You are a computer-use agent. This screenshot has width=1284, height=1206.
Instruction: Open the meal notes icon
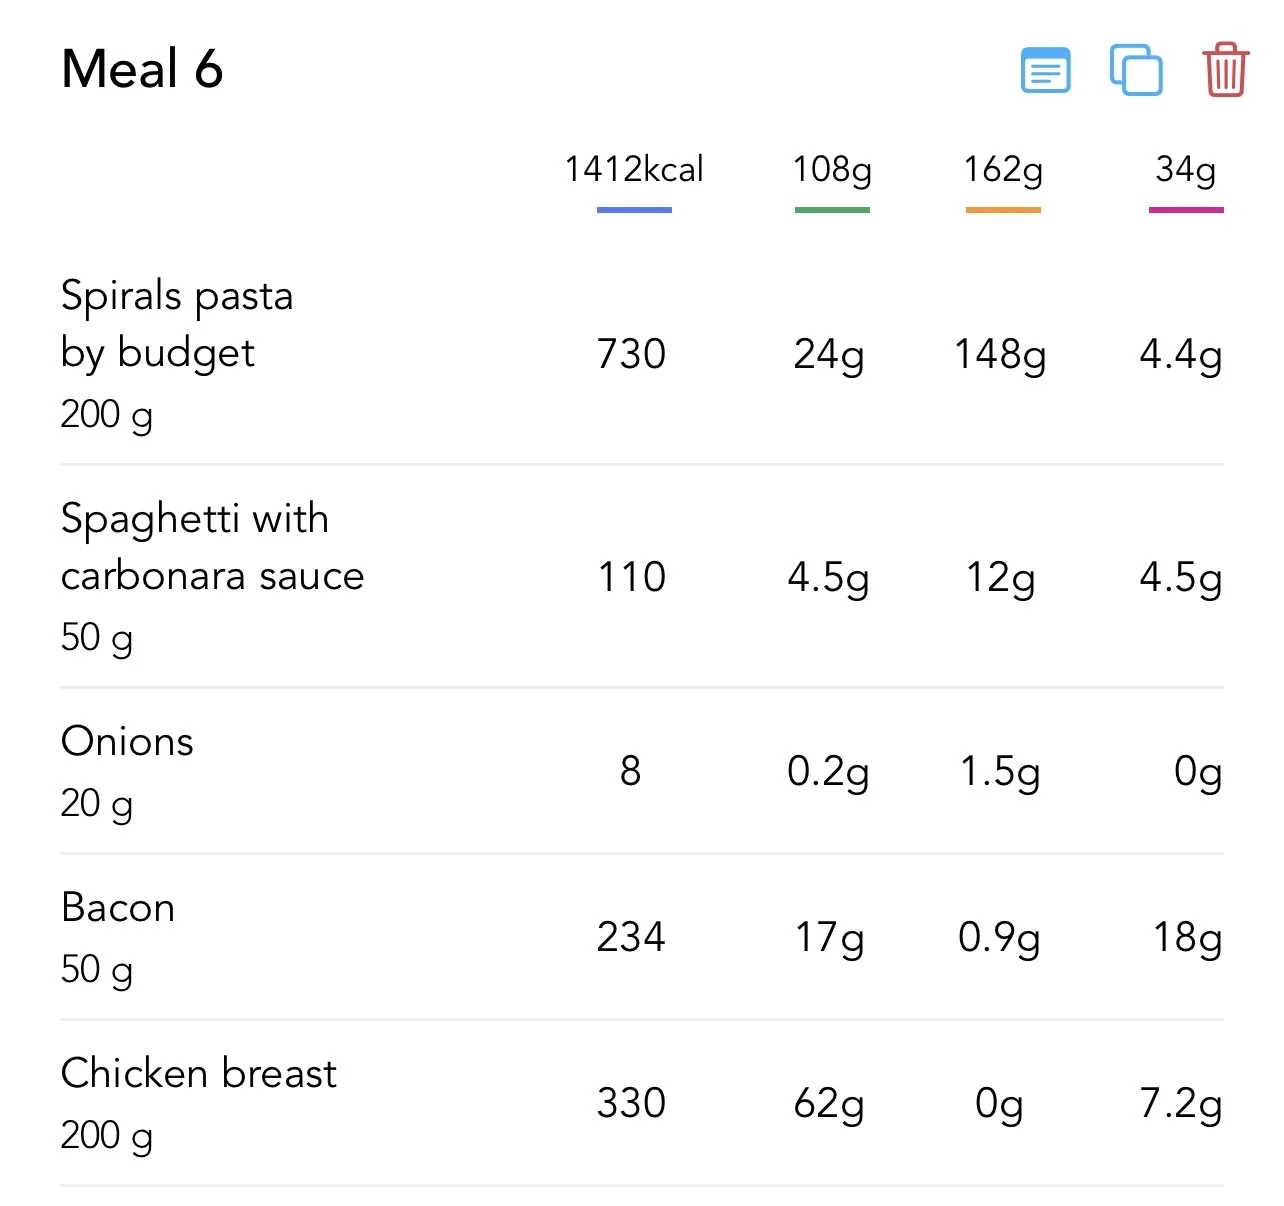(1045, 70)
